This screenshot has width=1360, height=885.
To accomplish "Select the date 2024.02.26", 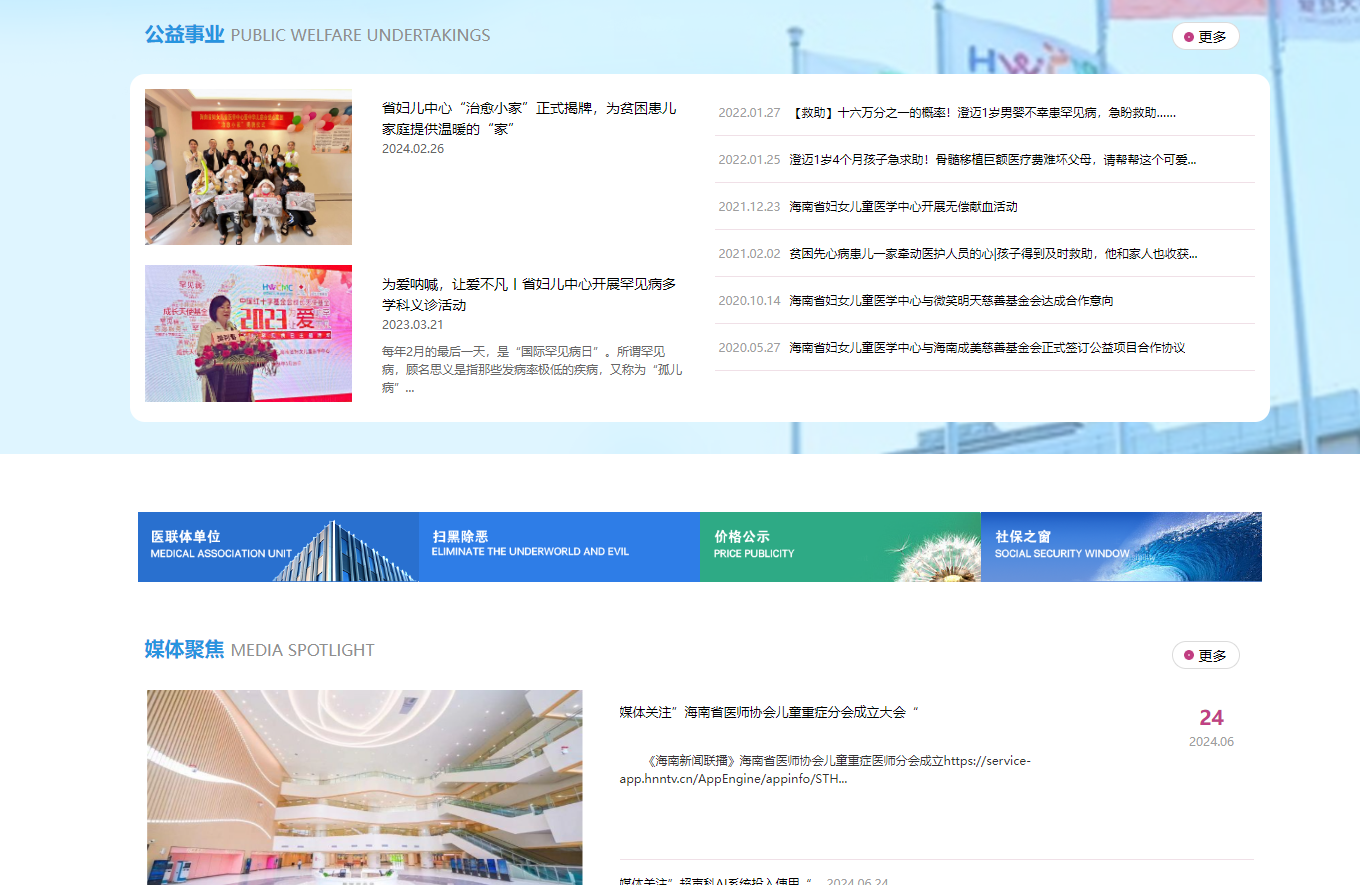I will click(x=413, y=149).
